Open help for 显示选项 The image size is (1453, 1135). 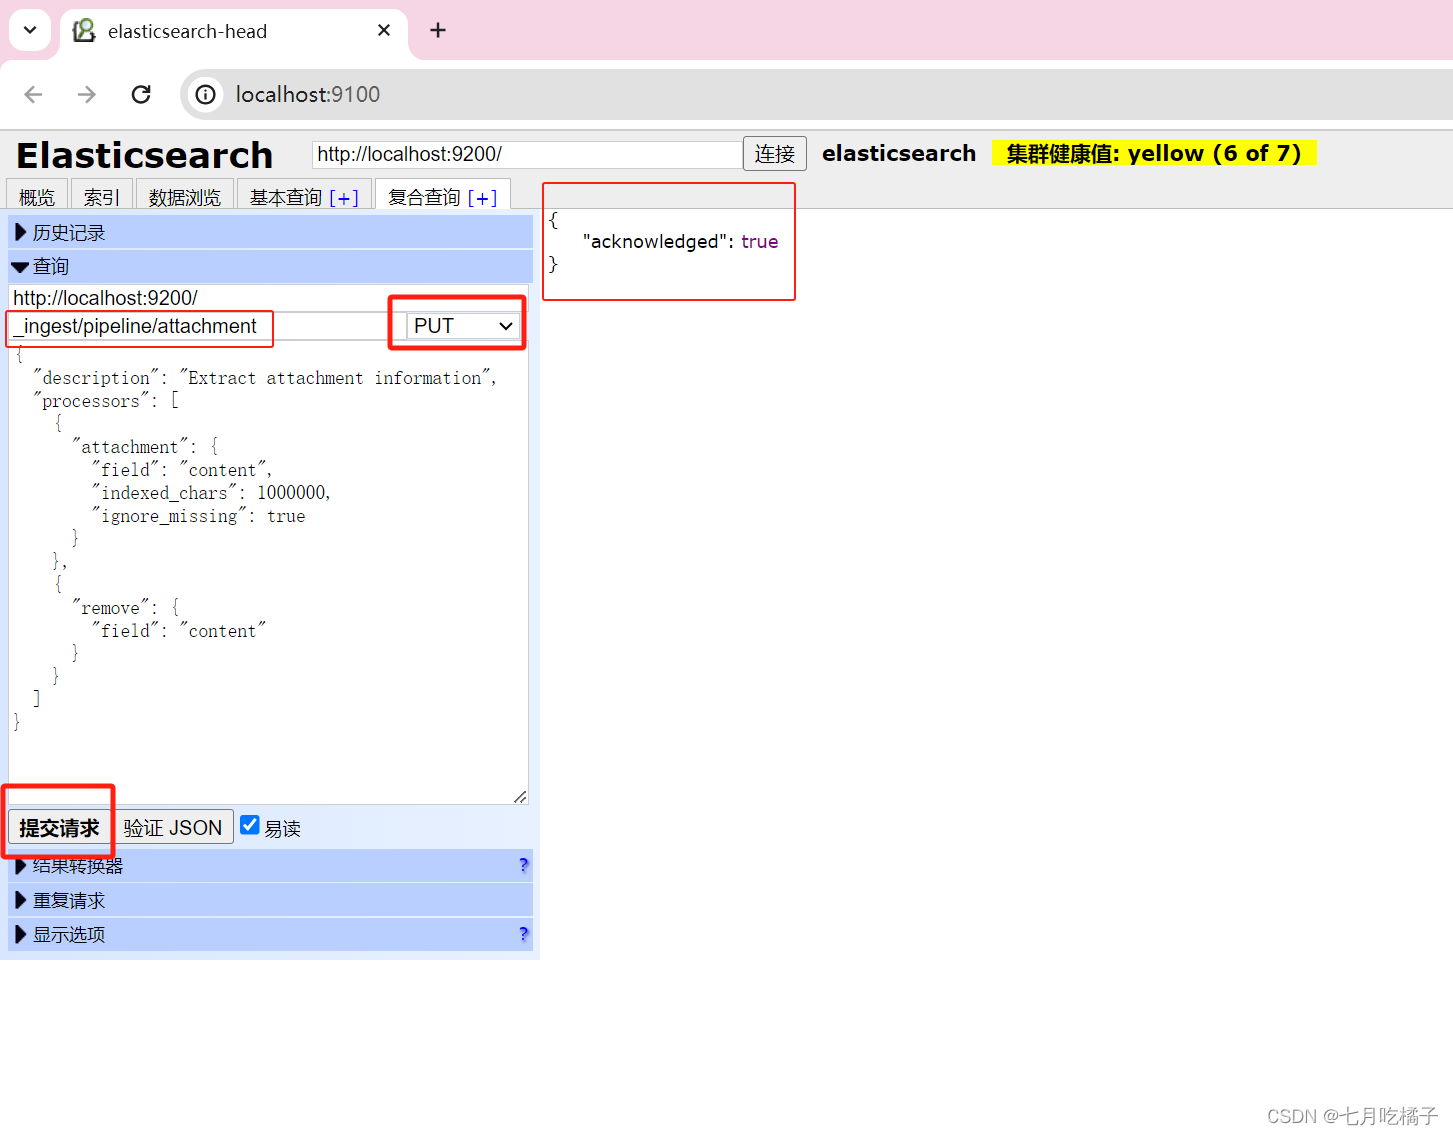(x=523, y=934)
